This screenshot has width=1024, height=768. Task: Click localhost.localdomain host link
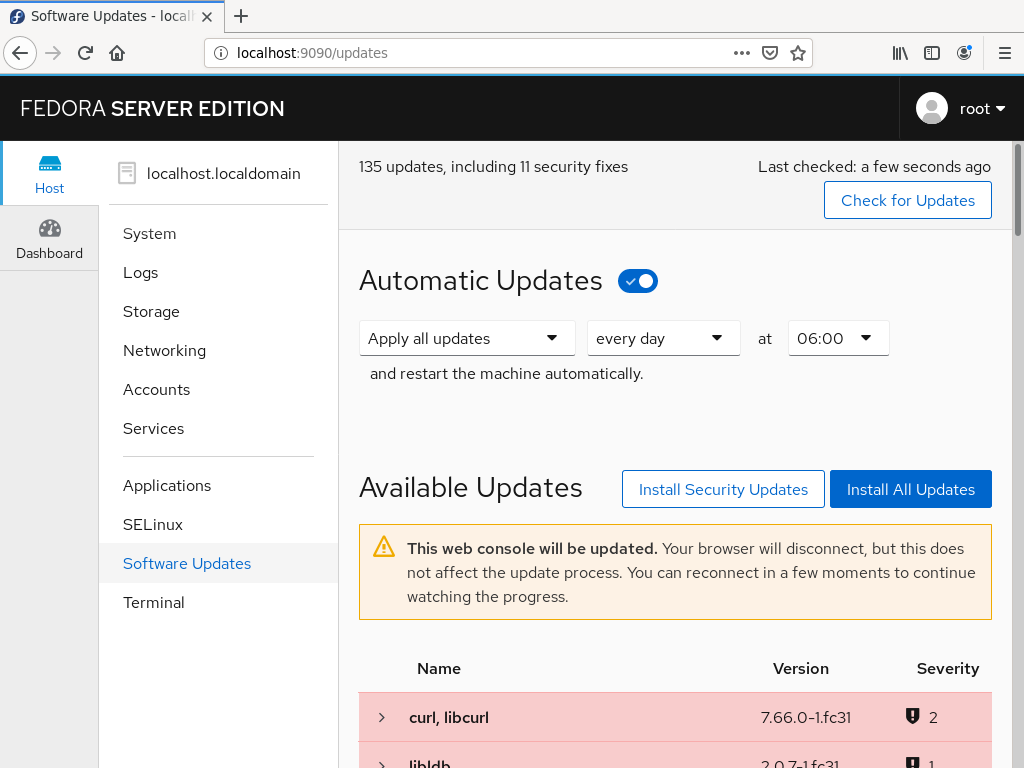coord(223,173)
